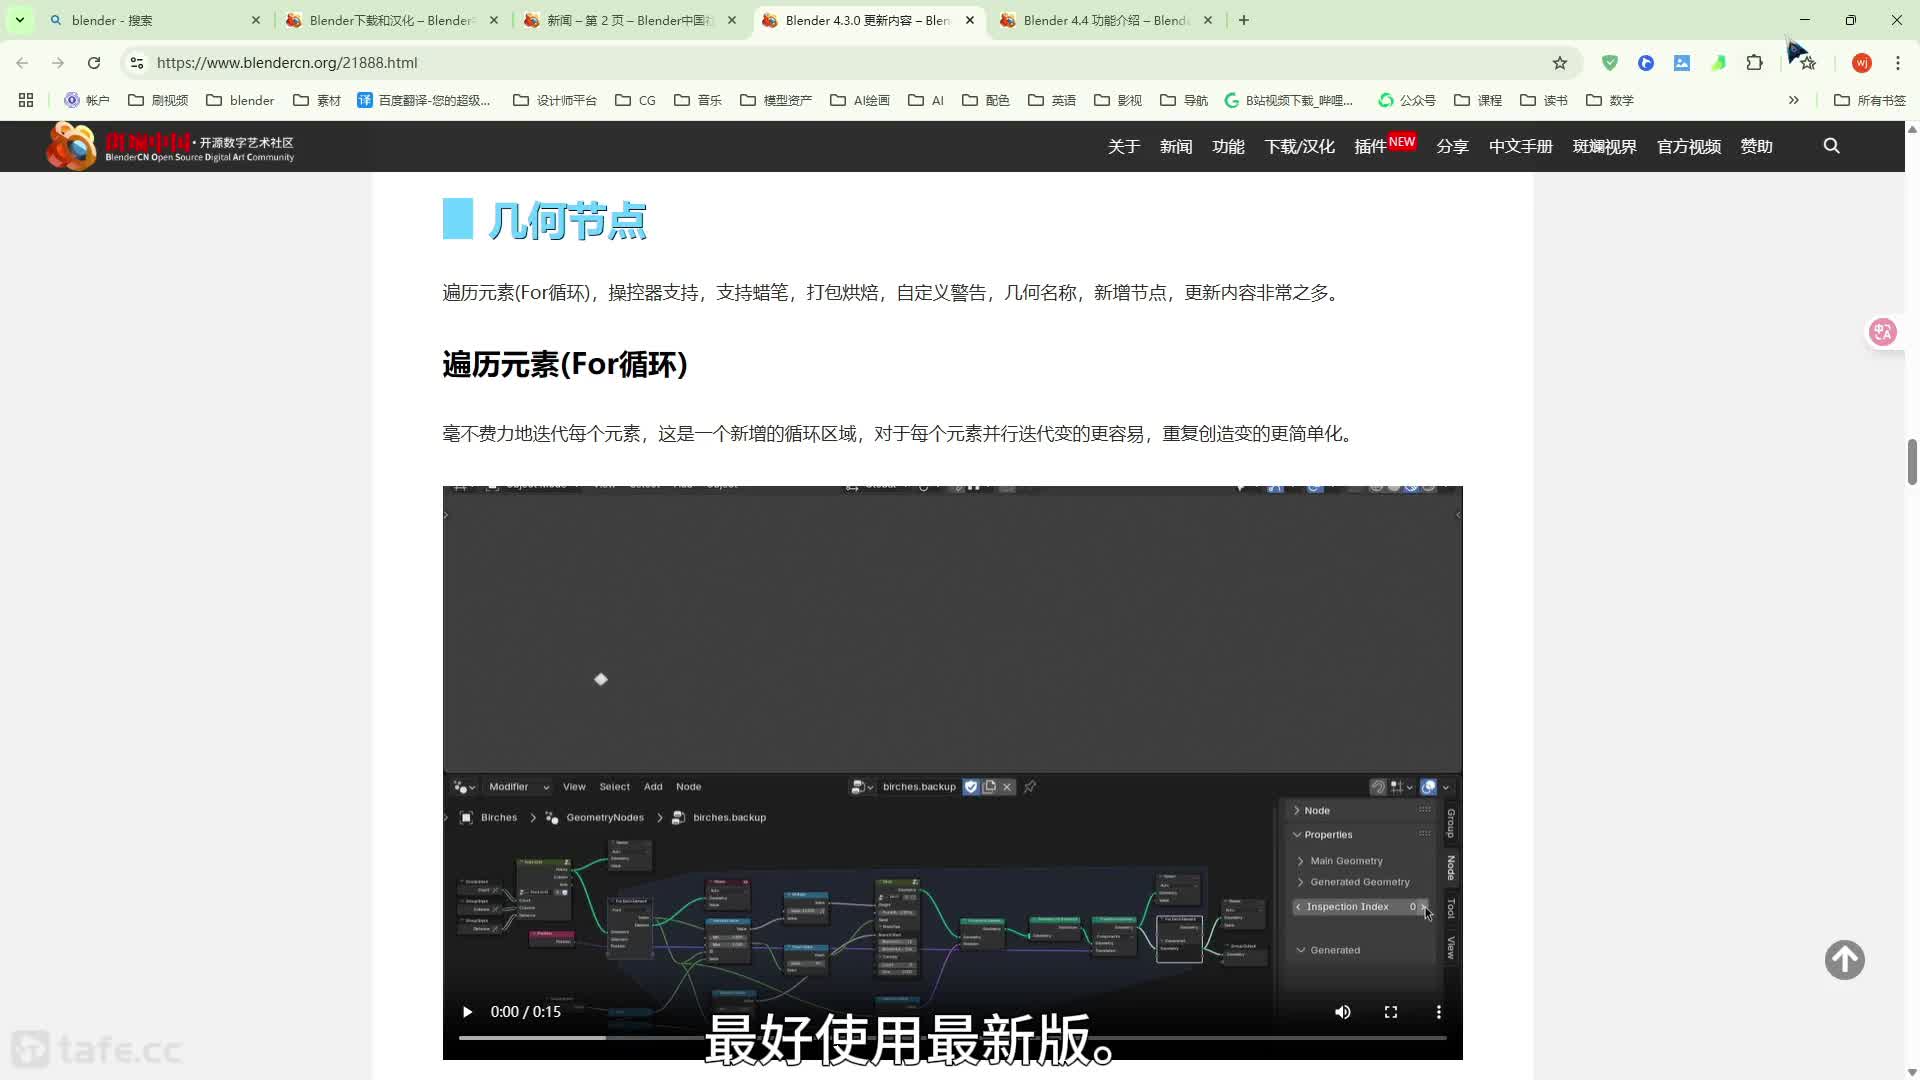The image size is (1920, 1080).
Task: Seek on the video progress bar
Action: (952, 1038)
